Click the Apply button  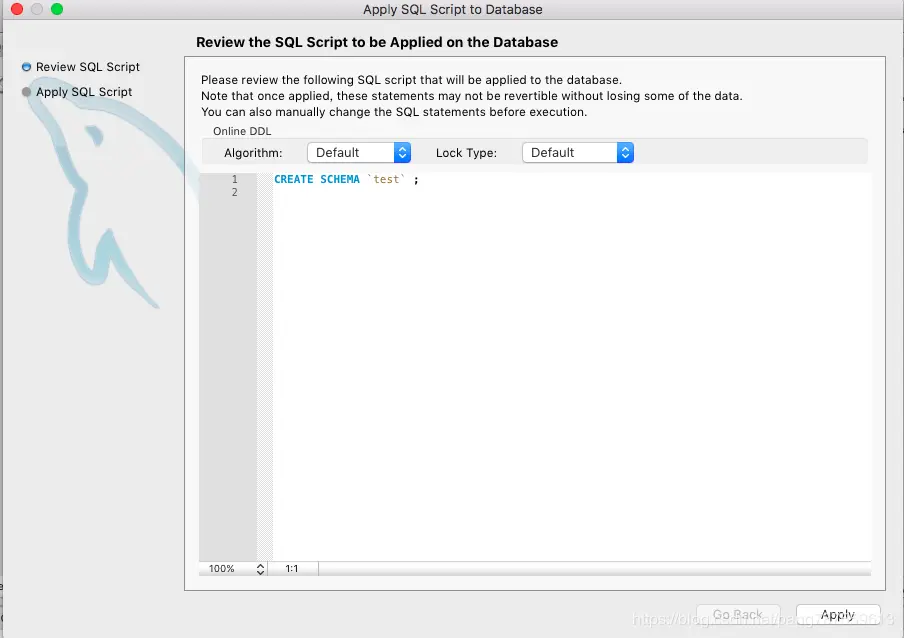point(838,615)
